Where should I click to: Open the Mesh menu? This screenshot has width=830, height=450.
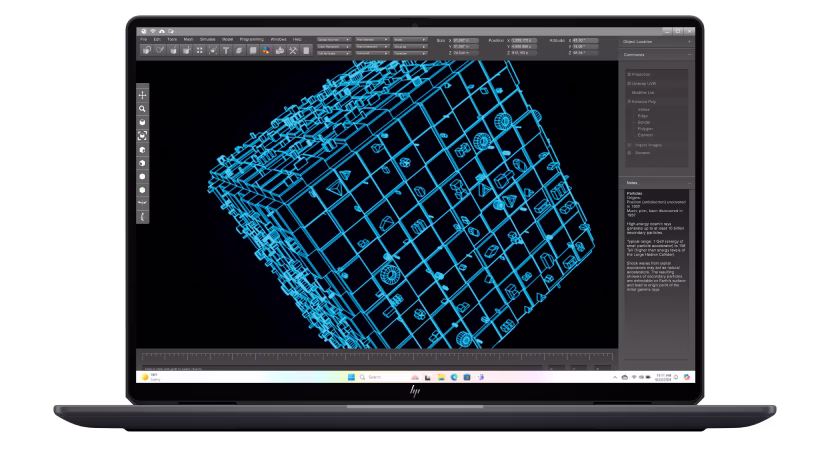(x=188, y=39)
